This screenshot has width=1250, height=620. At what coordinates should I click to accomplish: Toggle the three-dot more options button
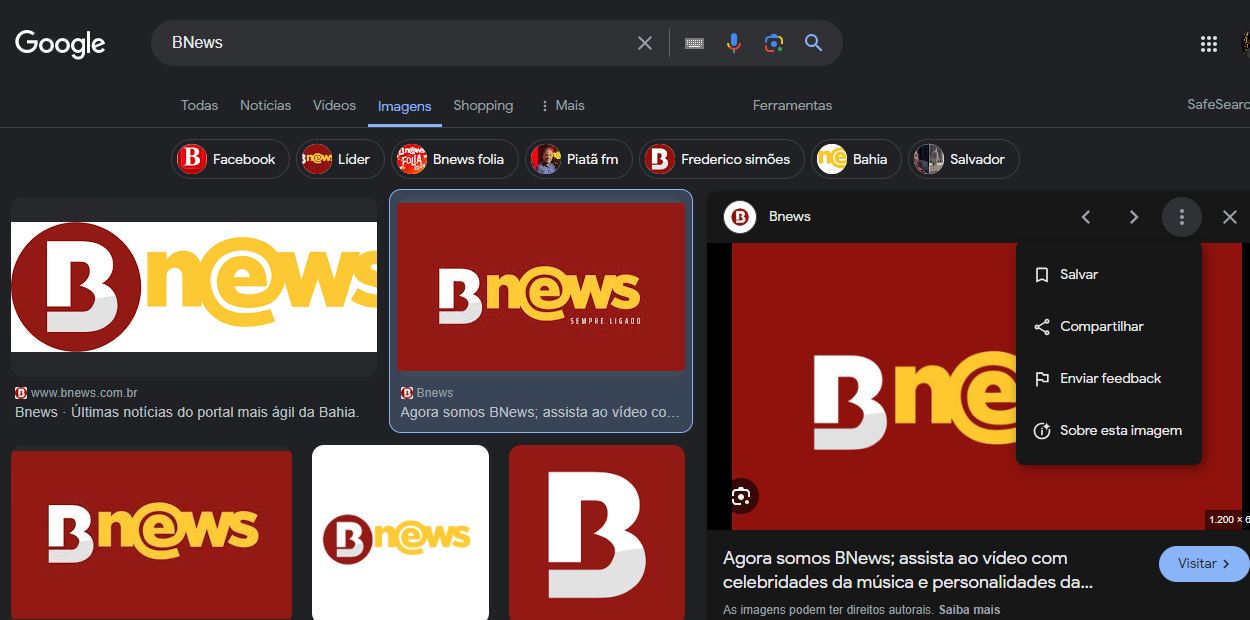[1182, 217]
